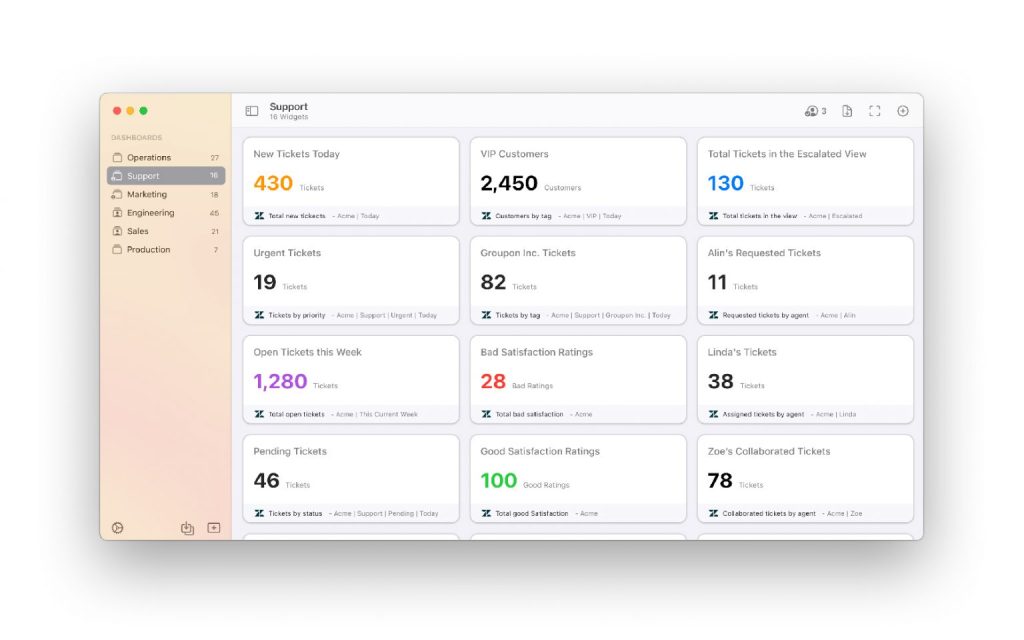Export the dashboard as a document
1024x640 pixels.
point(846,111)
